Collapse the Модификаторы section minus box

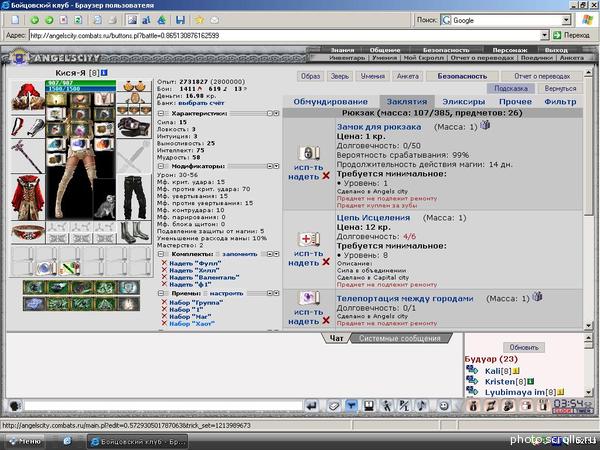tap(161, 166)
